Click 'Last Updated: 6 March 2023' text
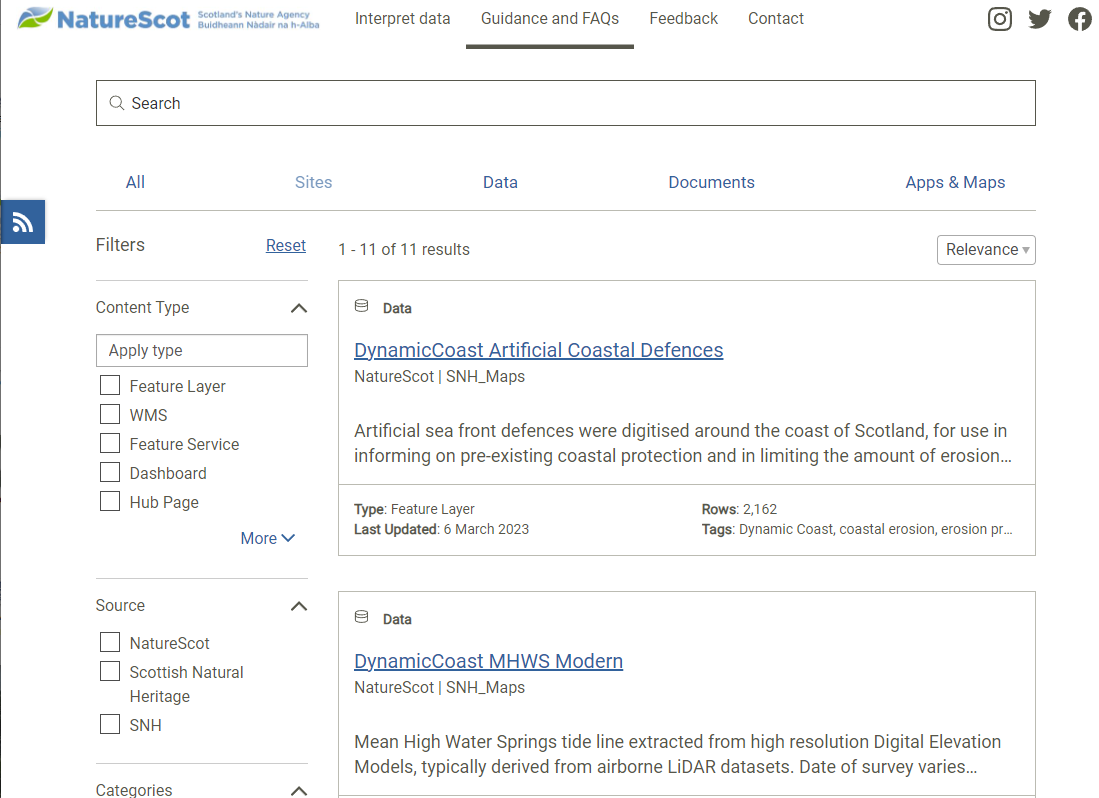This screenshot has width=1099, height=798. point(442,530)
